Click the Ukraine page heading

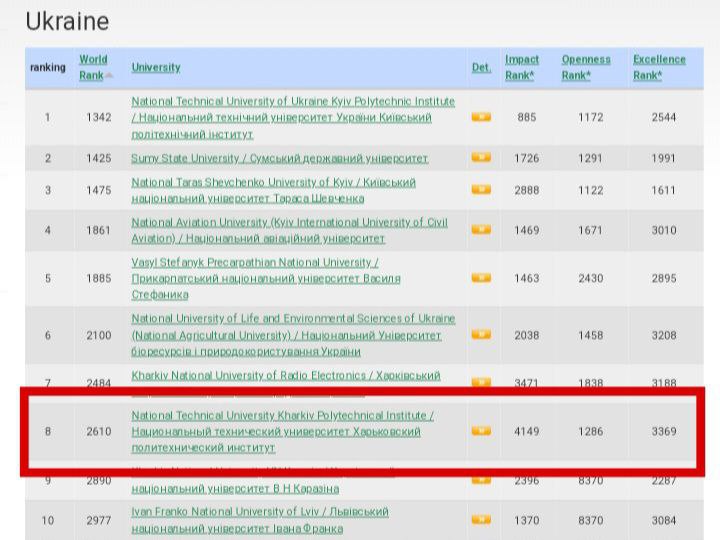(68, 22)
